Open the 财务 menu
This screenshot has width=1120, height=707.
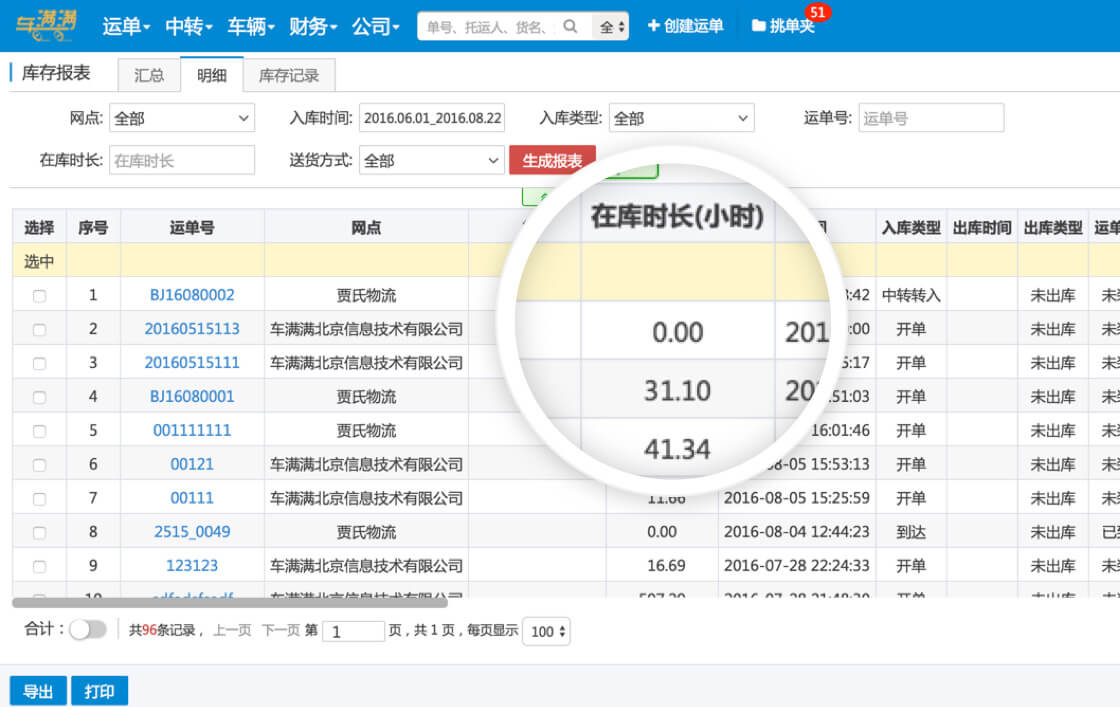(x=312, y=26)
